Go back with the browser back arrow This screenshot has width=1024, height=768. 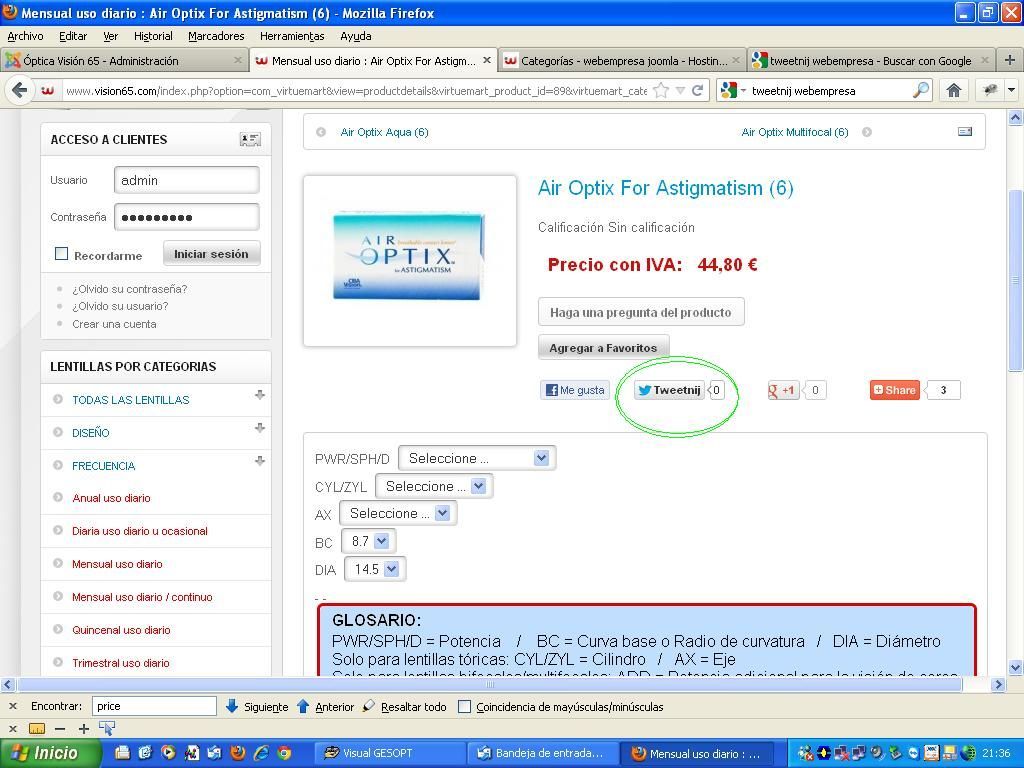pos(19,90)
